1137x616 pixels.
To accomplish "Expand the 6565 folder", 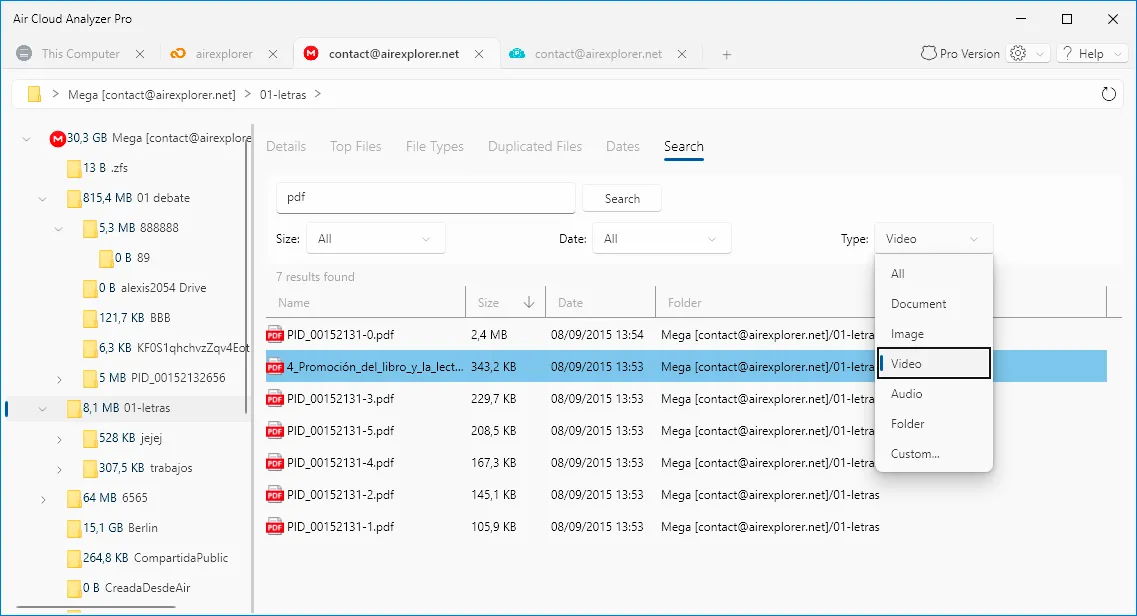I will coord(44,499).
